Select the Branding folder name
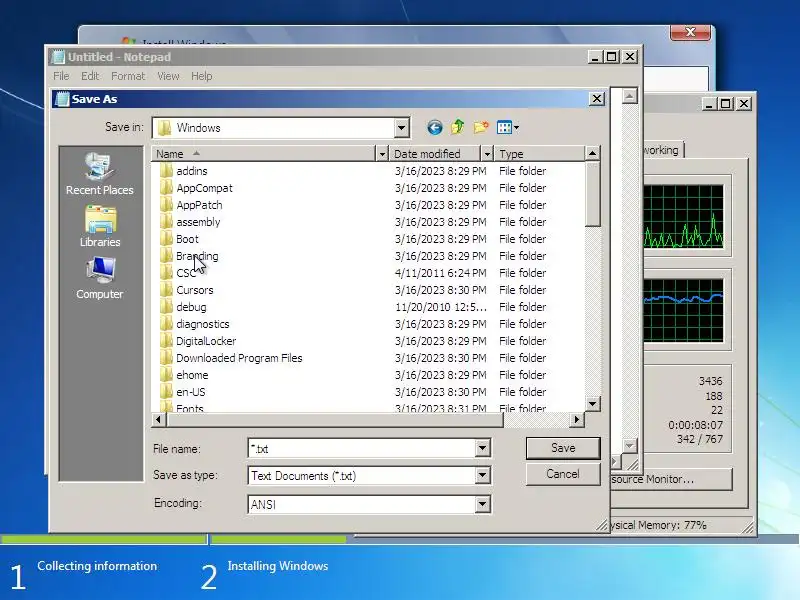The width and height of the screenshot is (800, 600). [x=197, y=256]
